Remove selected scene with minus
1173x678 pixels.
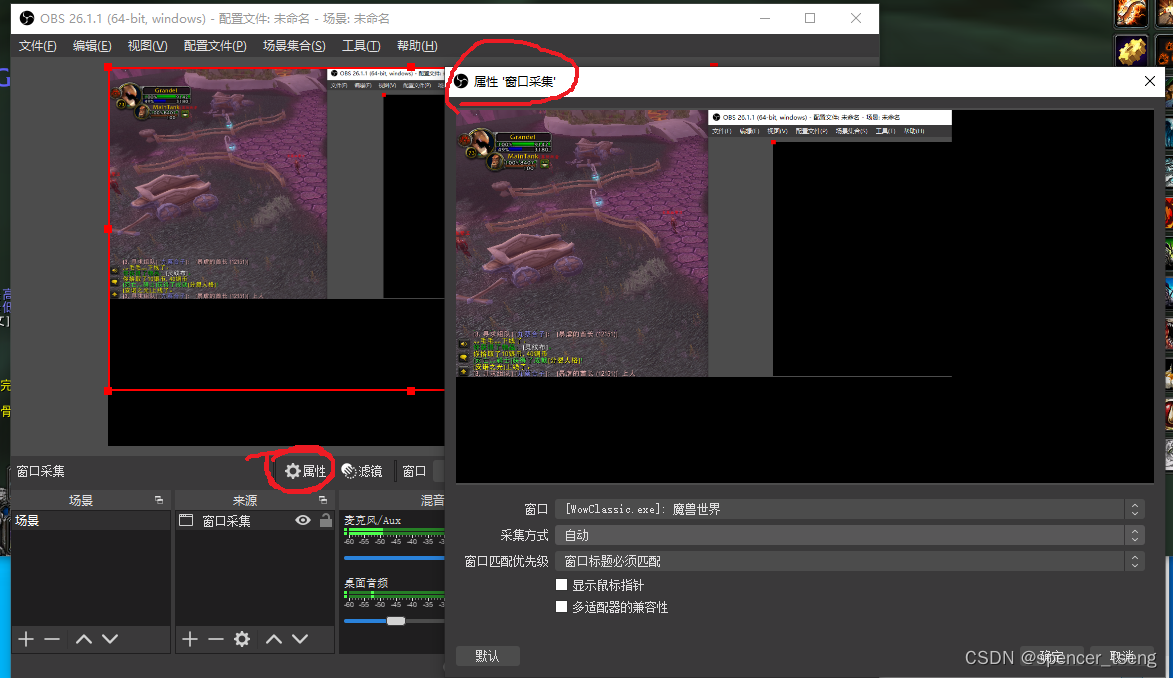pos(52,639)
